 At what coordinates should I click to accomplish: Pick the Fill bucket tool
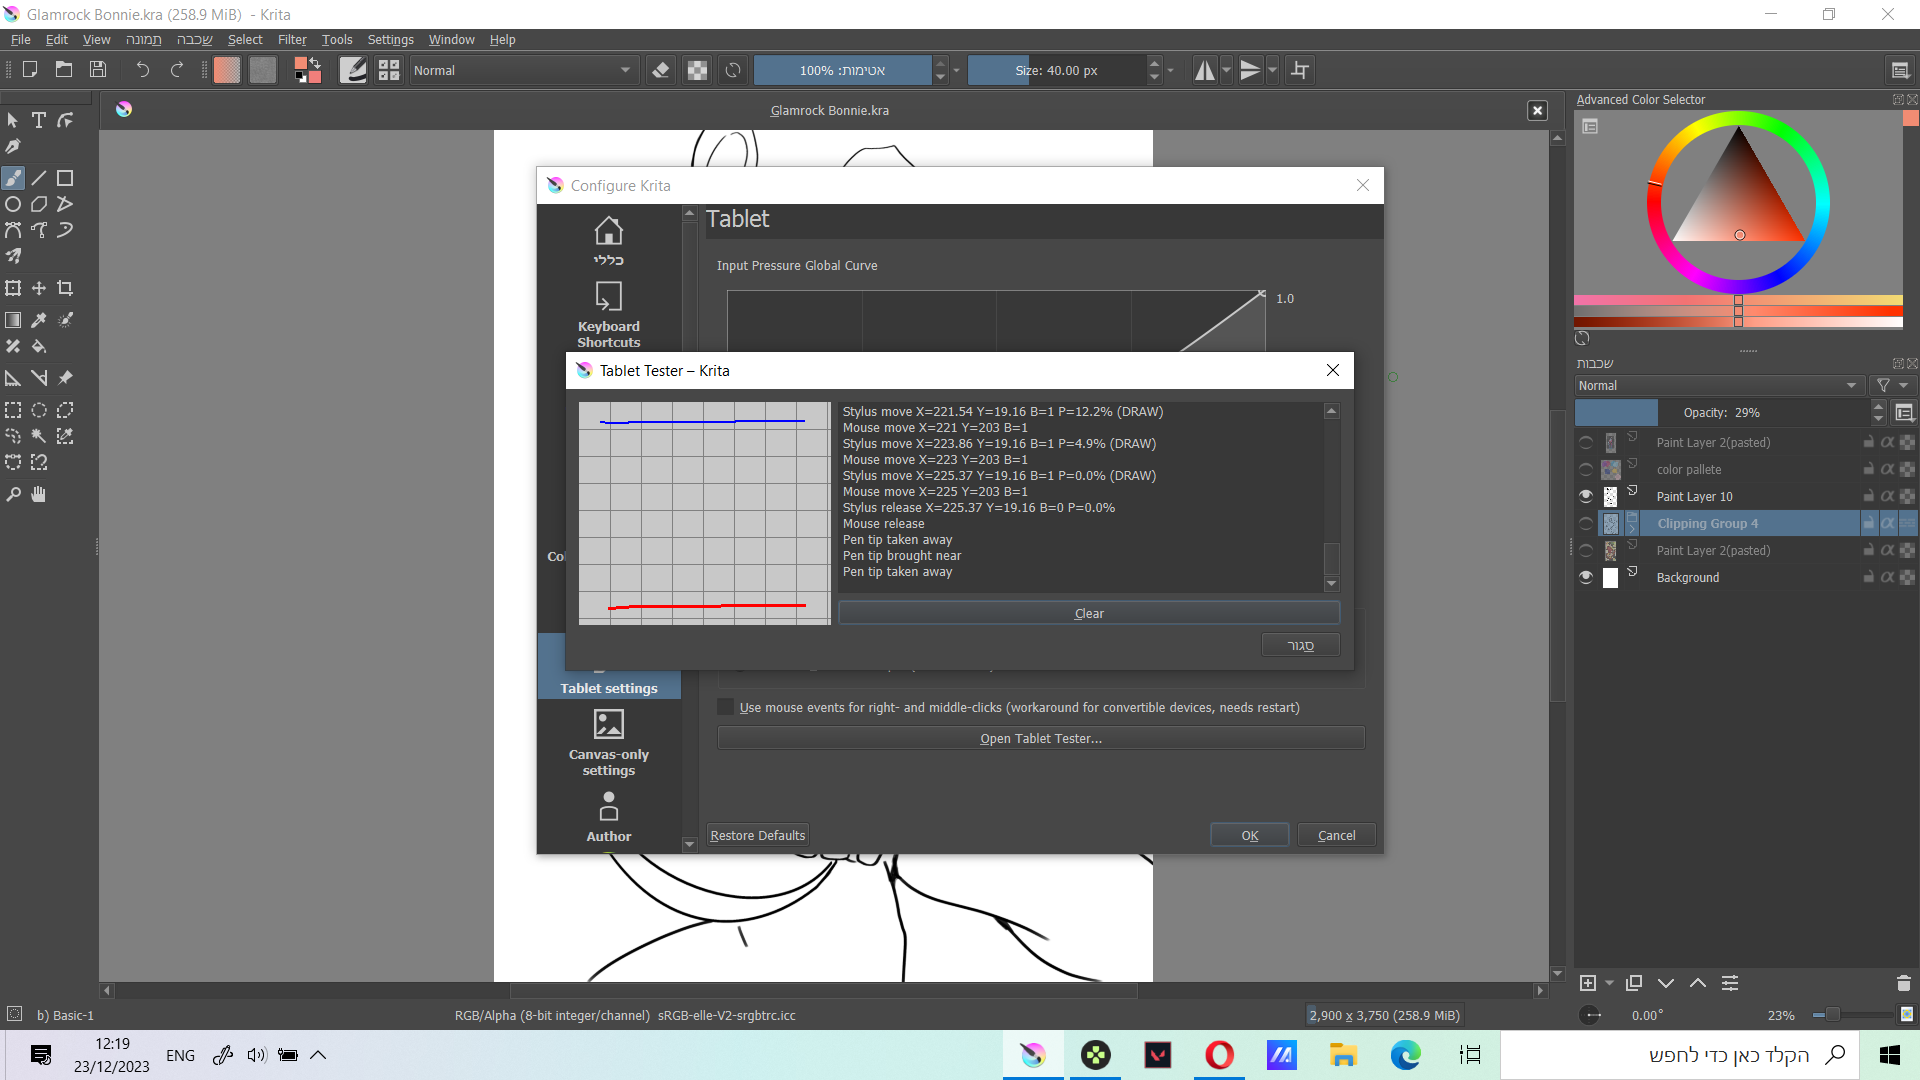pyautogui.click(x=39, y=346)
